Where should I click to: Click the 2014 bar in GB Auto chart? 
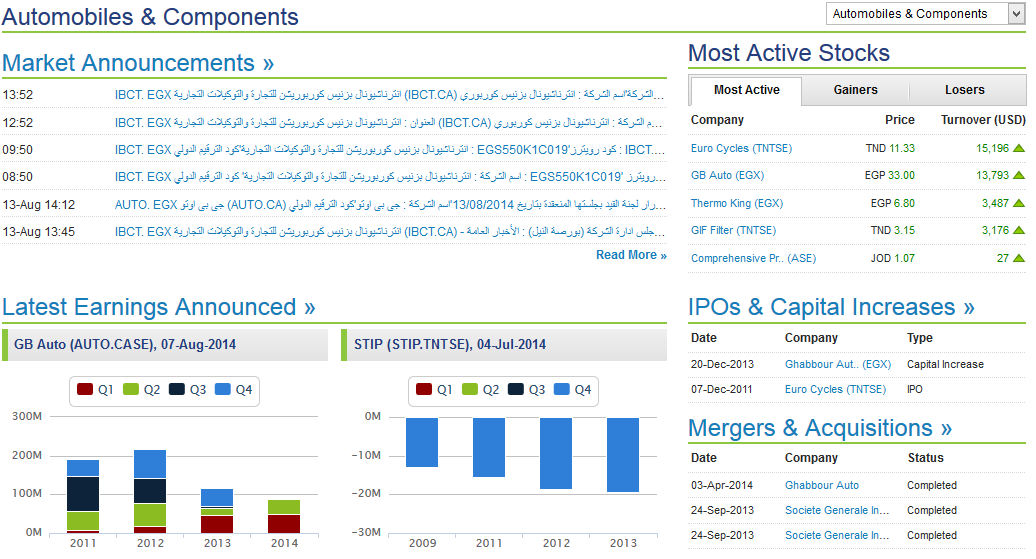coord(284,516)
